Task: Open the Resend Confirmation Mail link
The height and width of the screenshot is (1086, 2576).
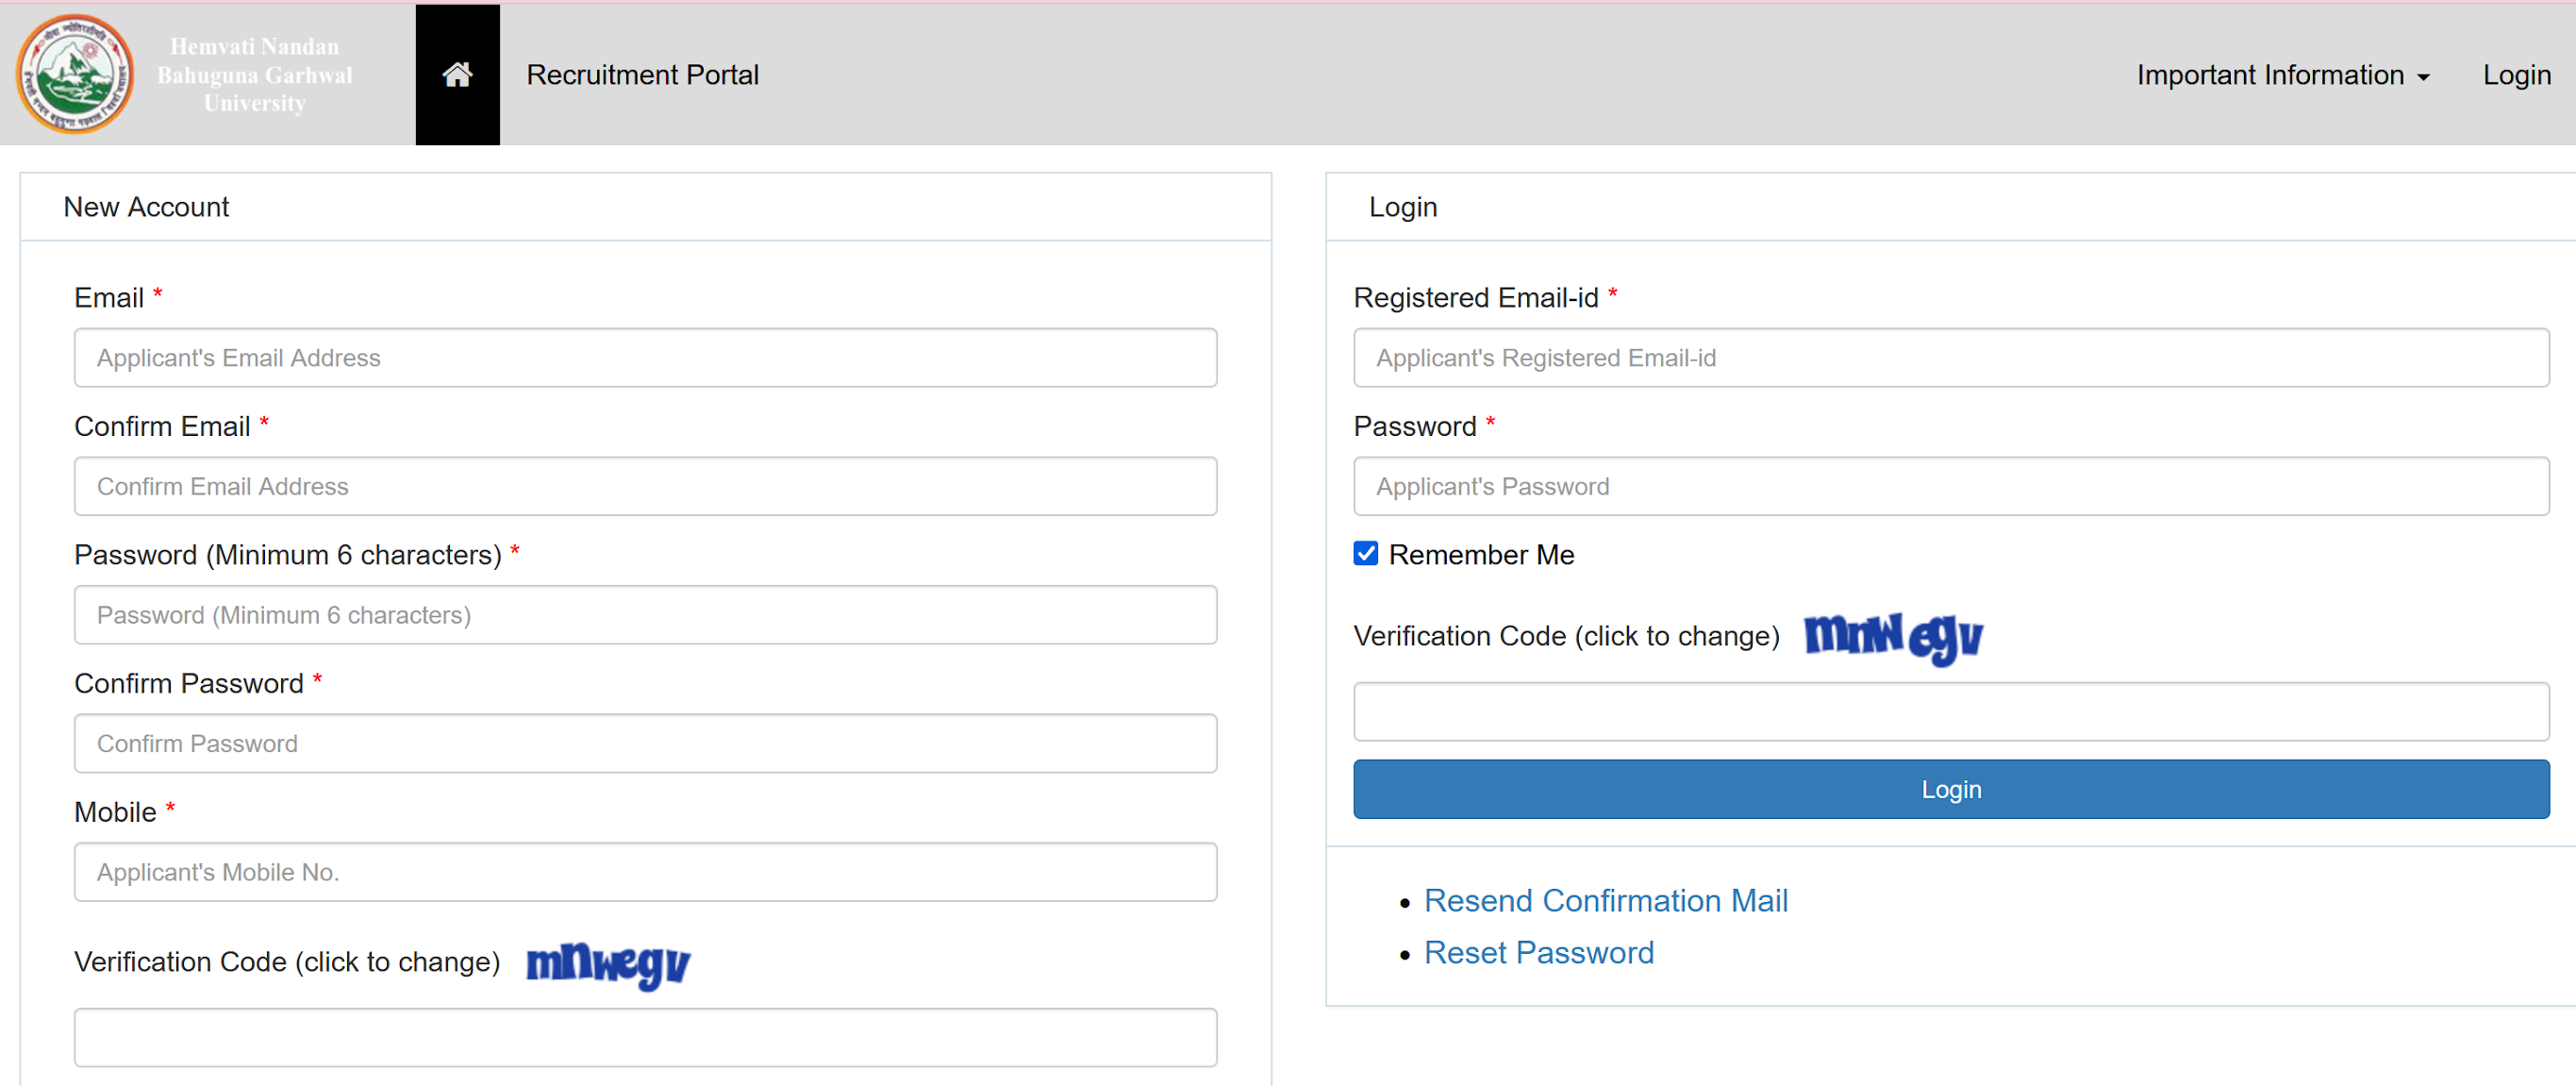Action: click(1605, 901)
